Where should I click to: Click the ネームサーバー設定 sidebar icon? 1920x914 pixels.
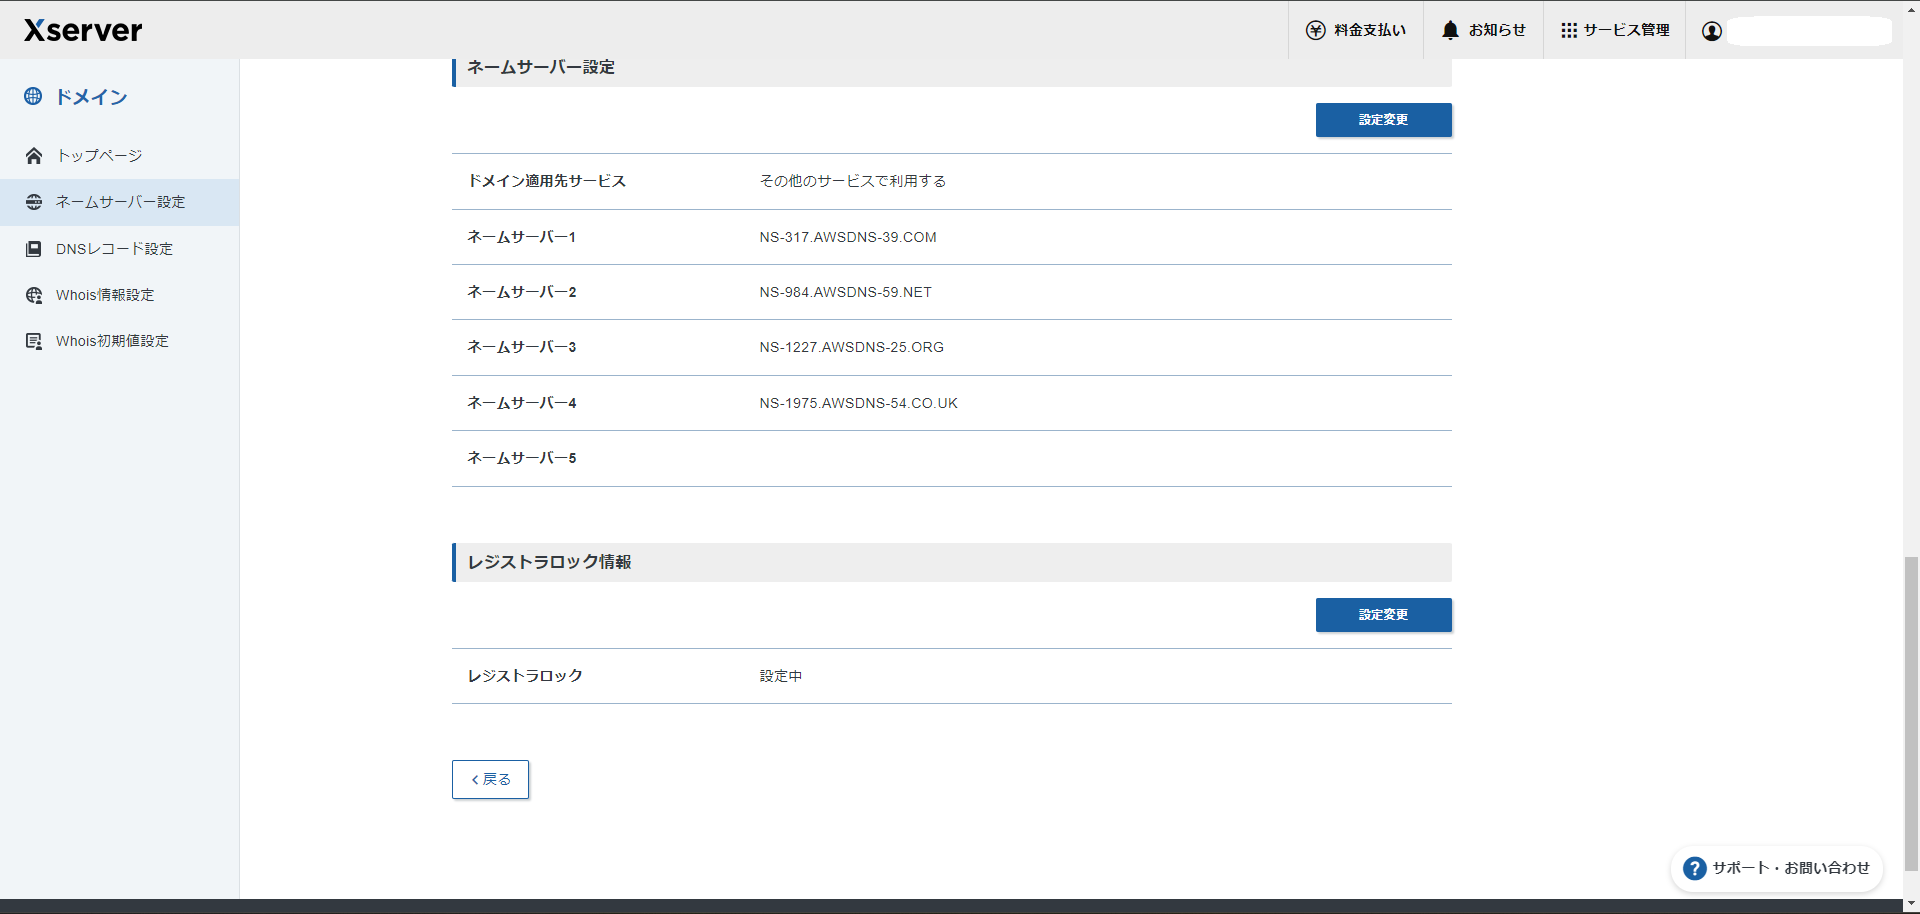pos(34,202)
